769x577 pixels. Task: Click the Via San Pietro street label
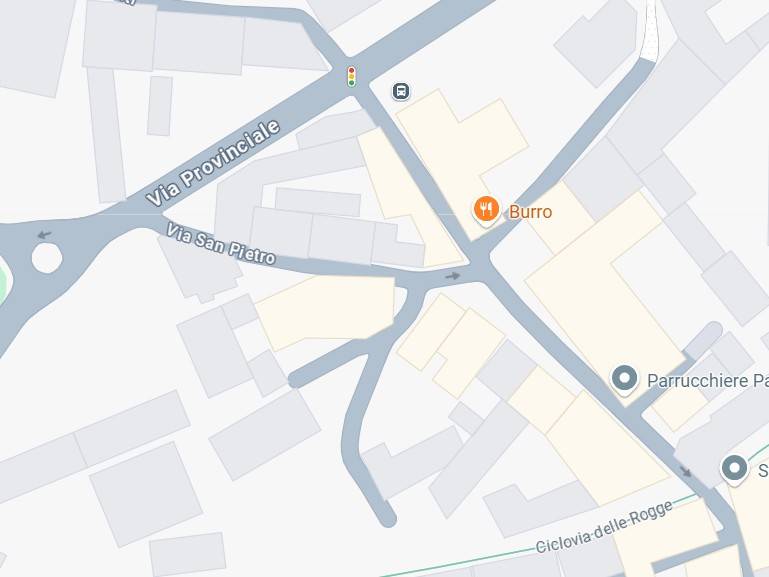(x=221, y=244)
